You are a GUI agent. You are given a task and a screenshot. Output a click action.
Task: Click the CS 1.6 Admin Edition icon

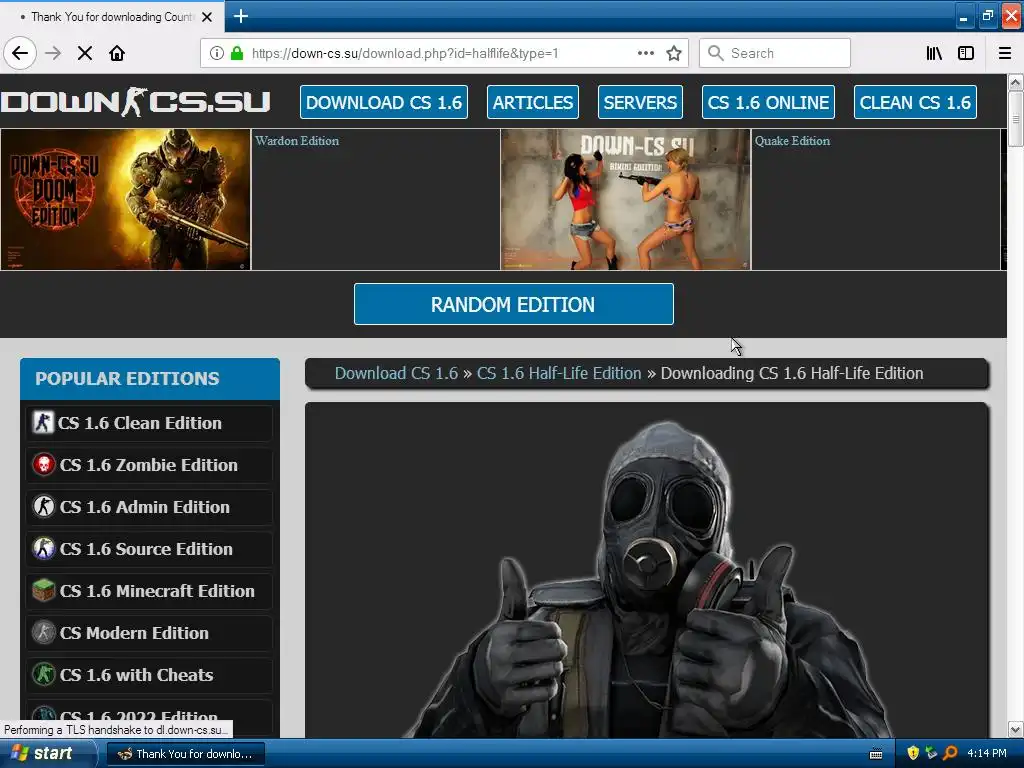[44, 507]
